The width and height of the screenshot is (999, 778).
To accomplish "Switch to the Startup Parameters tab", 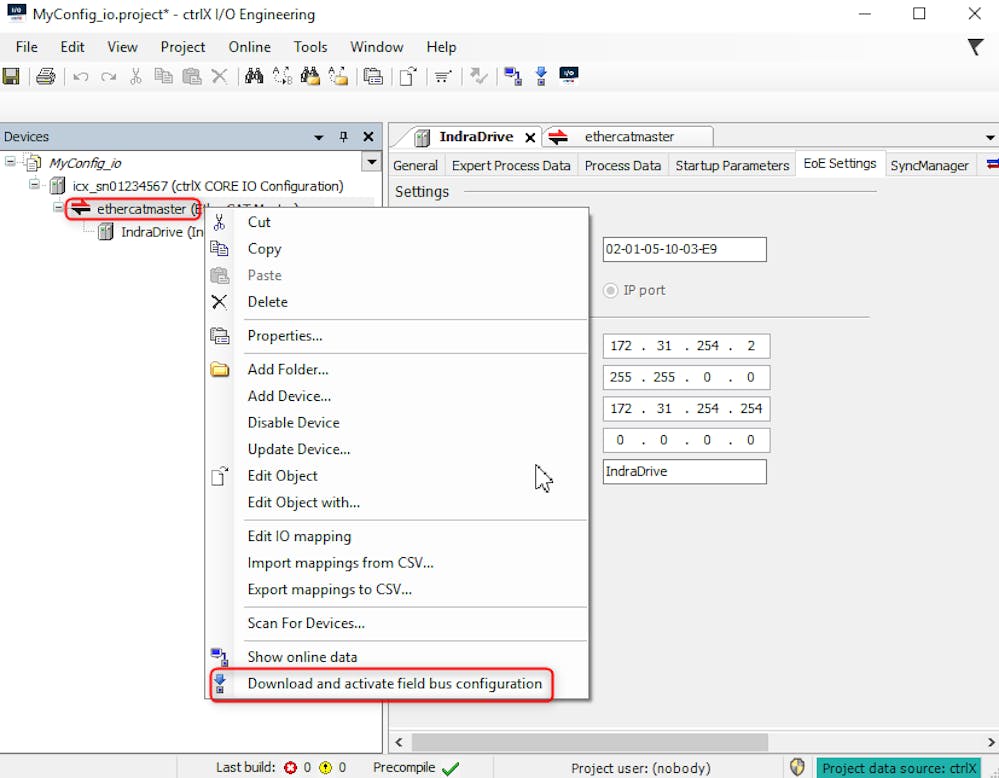I will point(732,166).
